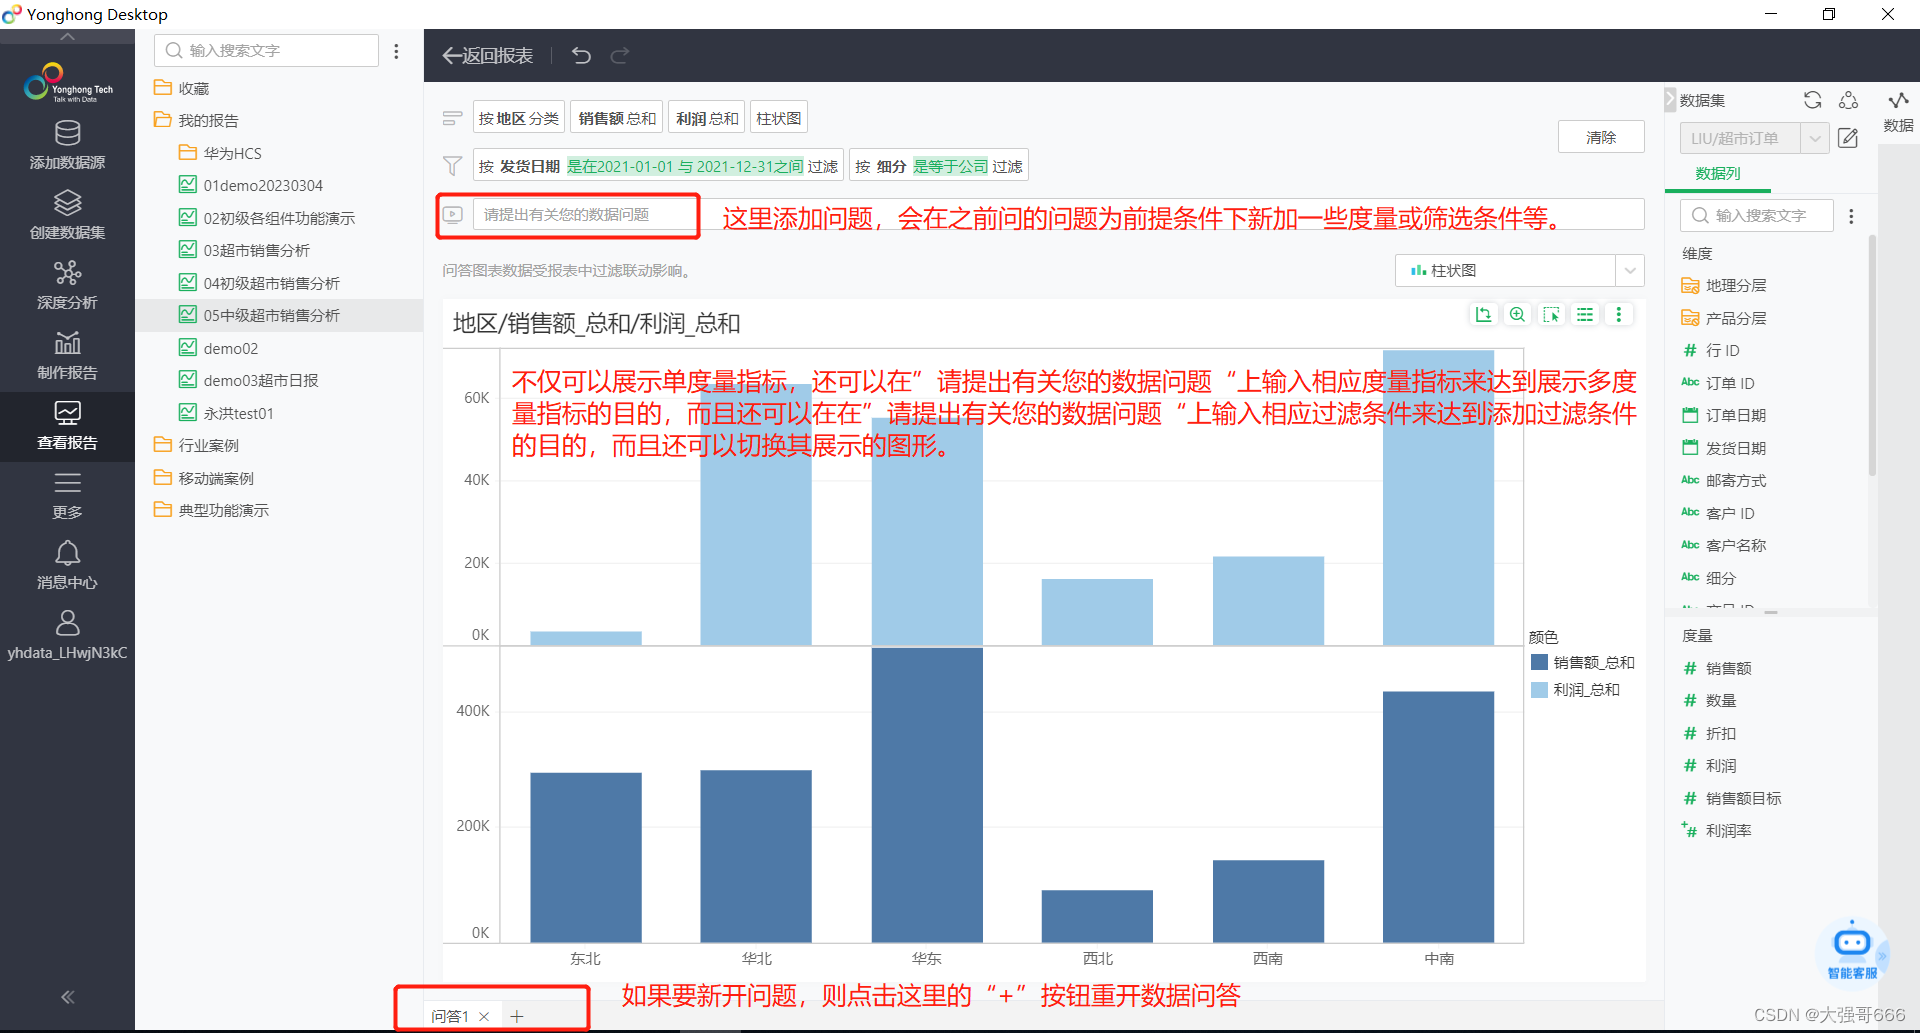
Task: Select the 问答1 bottom tab
Action: [x=450, y=1016]
